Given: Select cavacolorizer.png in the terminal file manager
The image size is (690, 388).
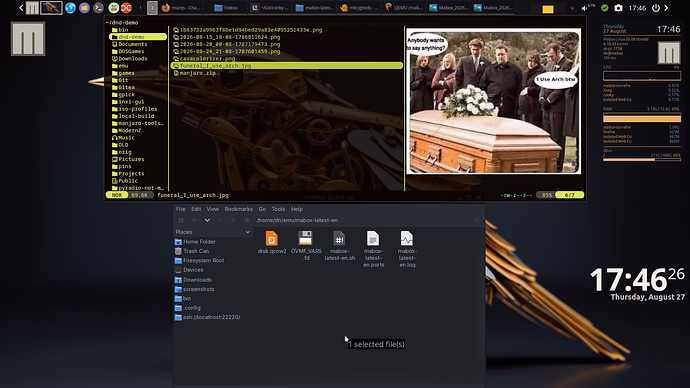Looking at the screenshot, I should (x=204, y=59).
